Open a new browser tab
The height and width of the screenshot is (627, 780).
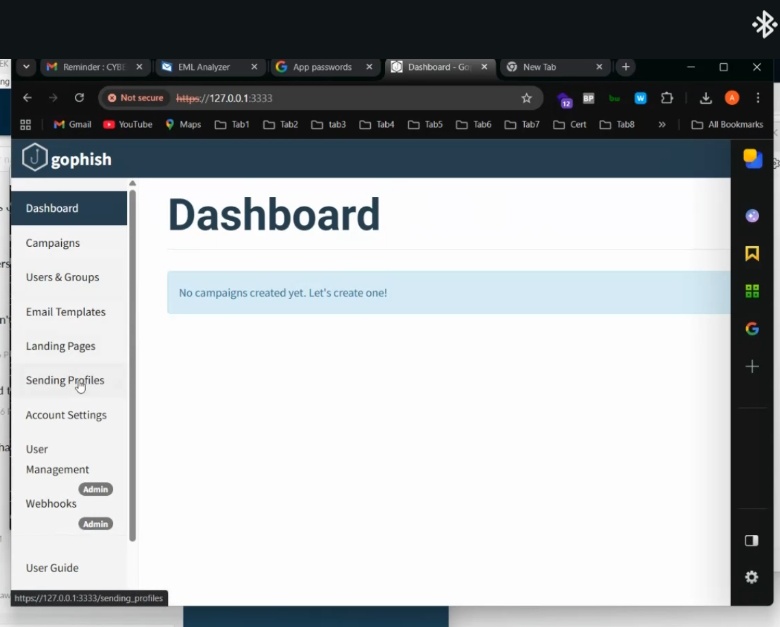tap(626, 67)
